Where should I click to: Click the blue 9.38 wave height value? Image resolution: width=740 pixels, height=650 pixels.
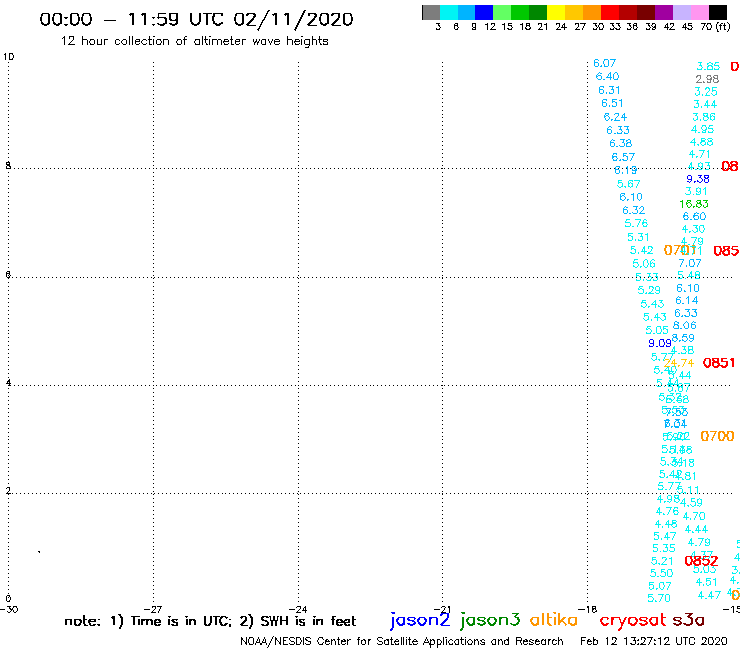[698, 179]
